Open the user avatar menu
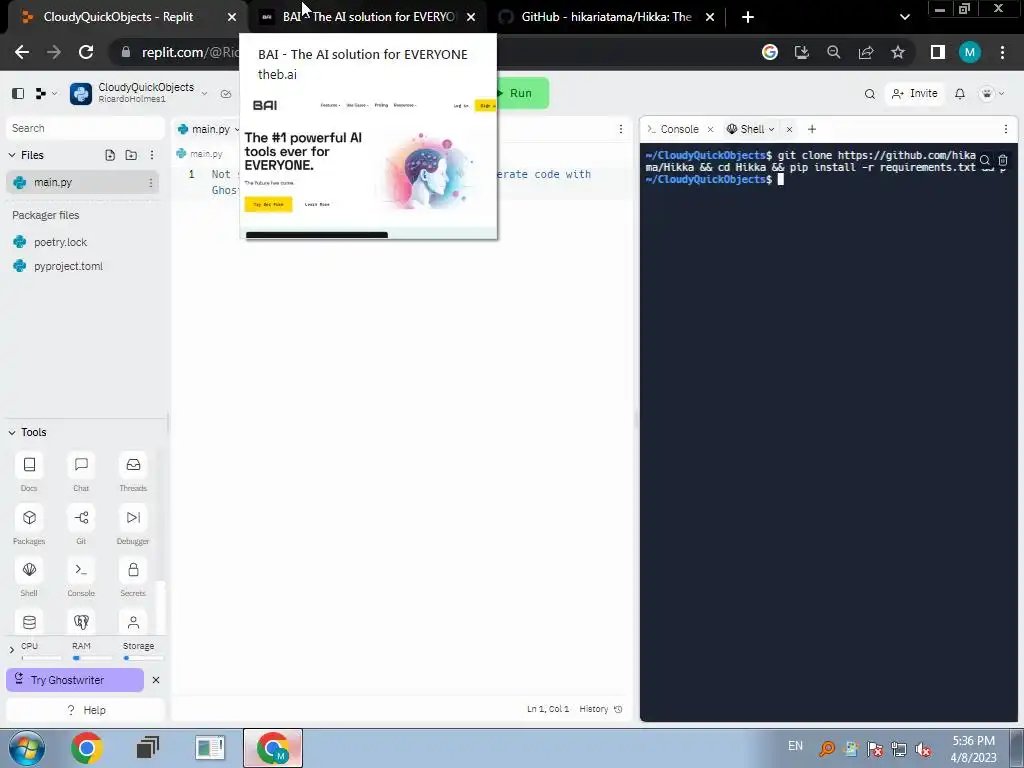 [991, 94]
